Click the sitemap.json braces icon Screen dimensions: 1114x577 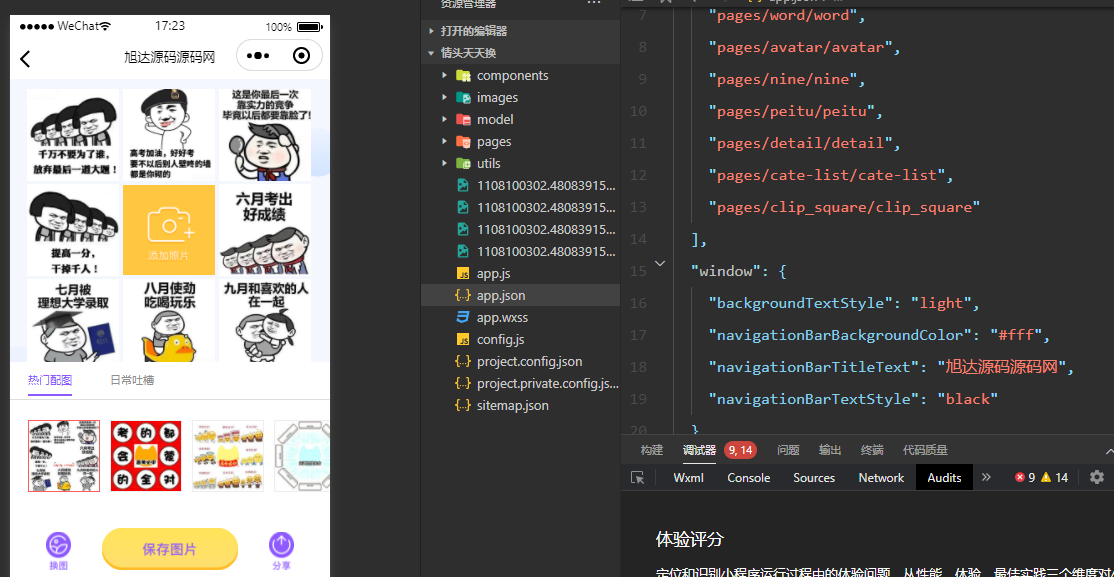click(x=463, y=406)
